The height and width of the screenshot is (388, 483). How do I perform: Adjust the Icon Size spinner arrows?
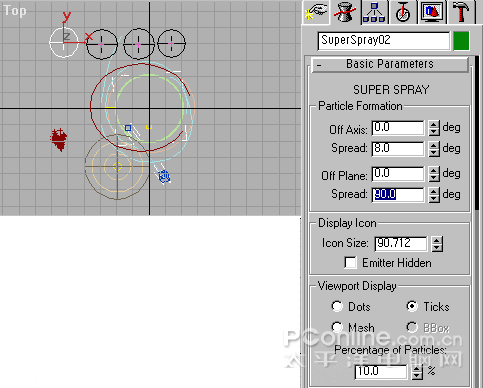(x=437, y=244)
